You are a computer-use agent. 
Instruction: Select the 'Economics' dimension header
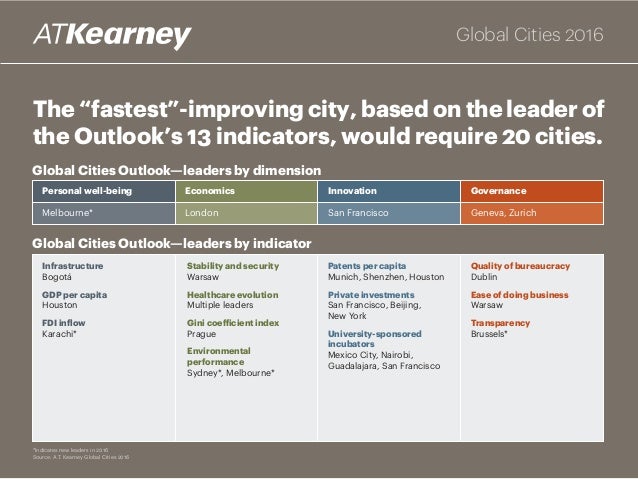coord(246,191)
